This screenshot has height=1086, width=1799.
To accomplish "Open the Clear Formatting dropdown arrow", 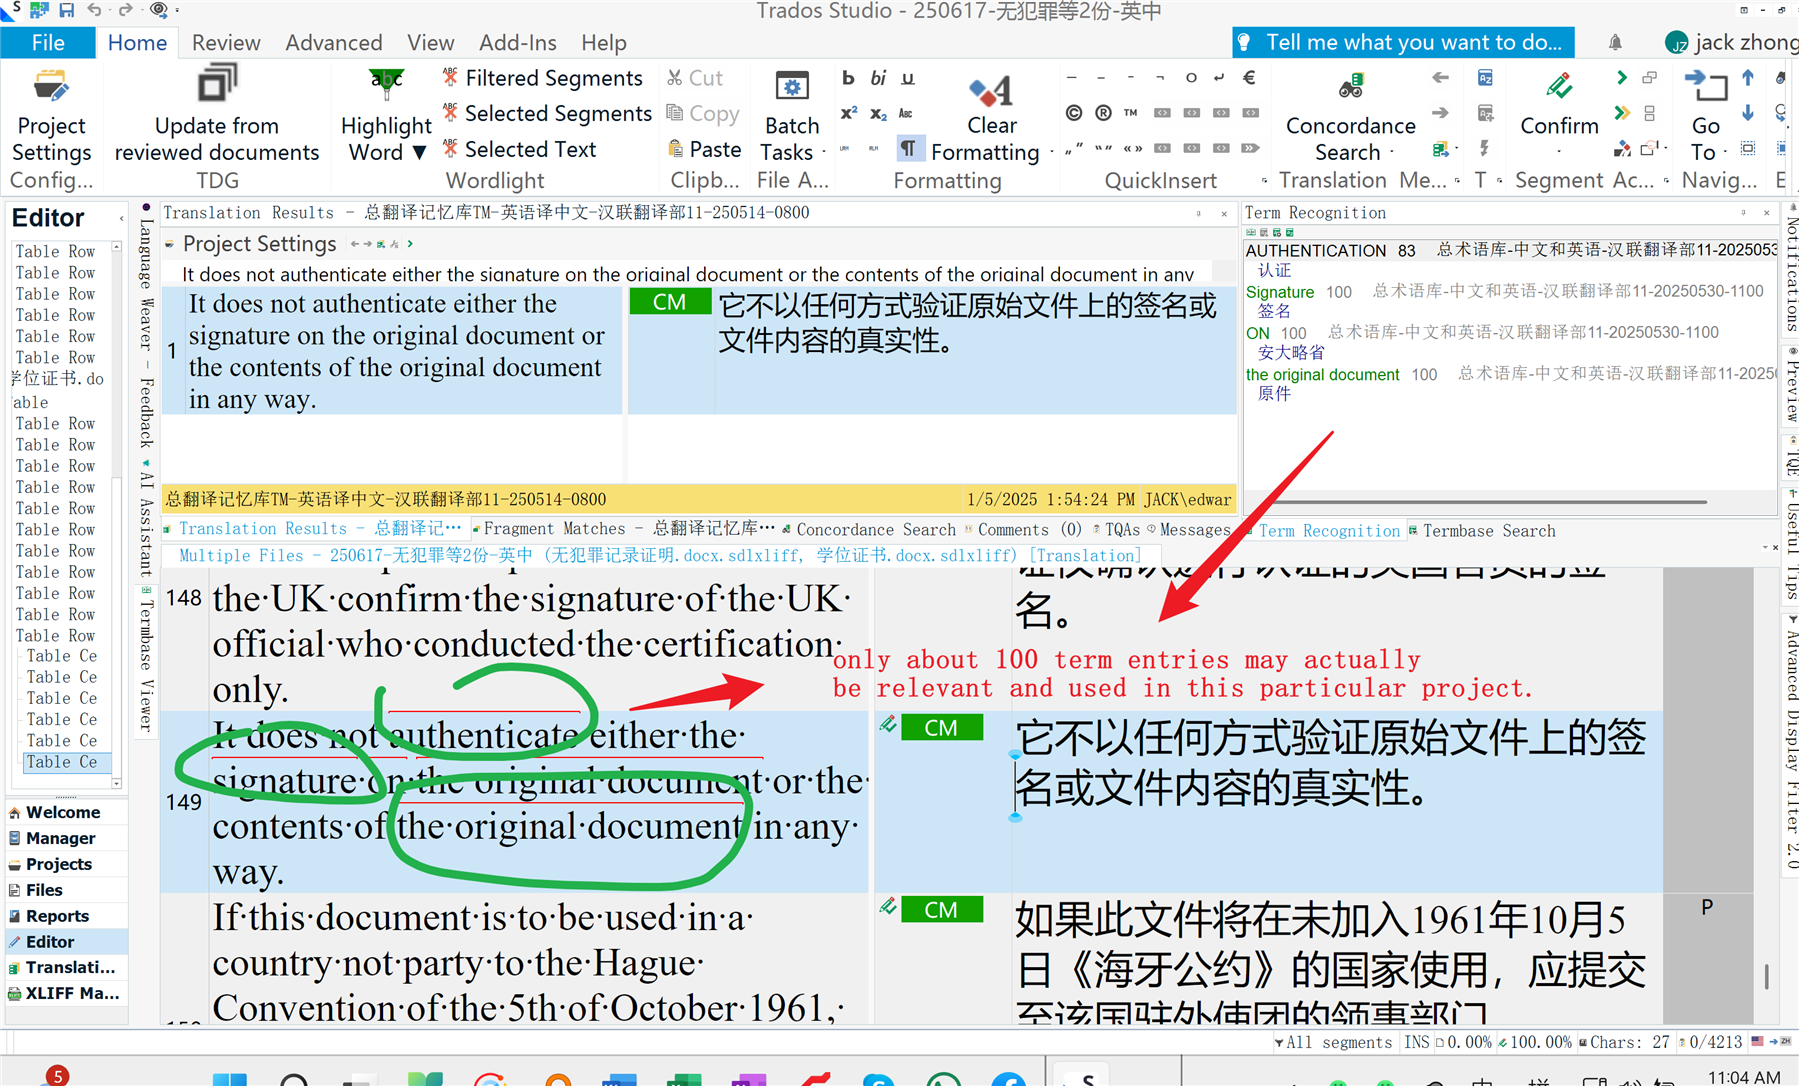I will (x=1052, y=153).
